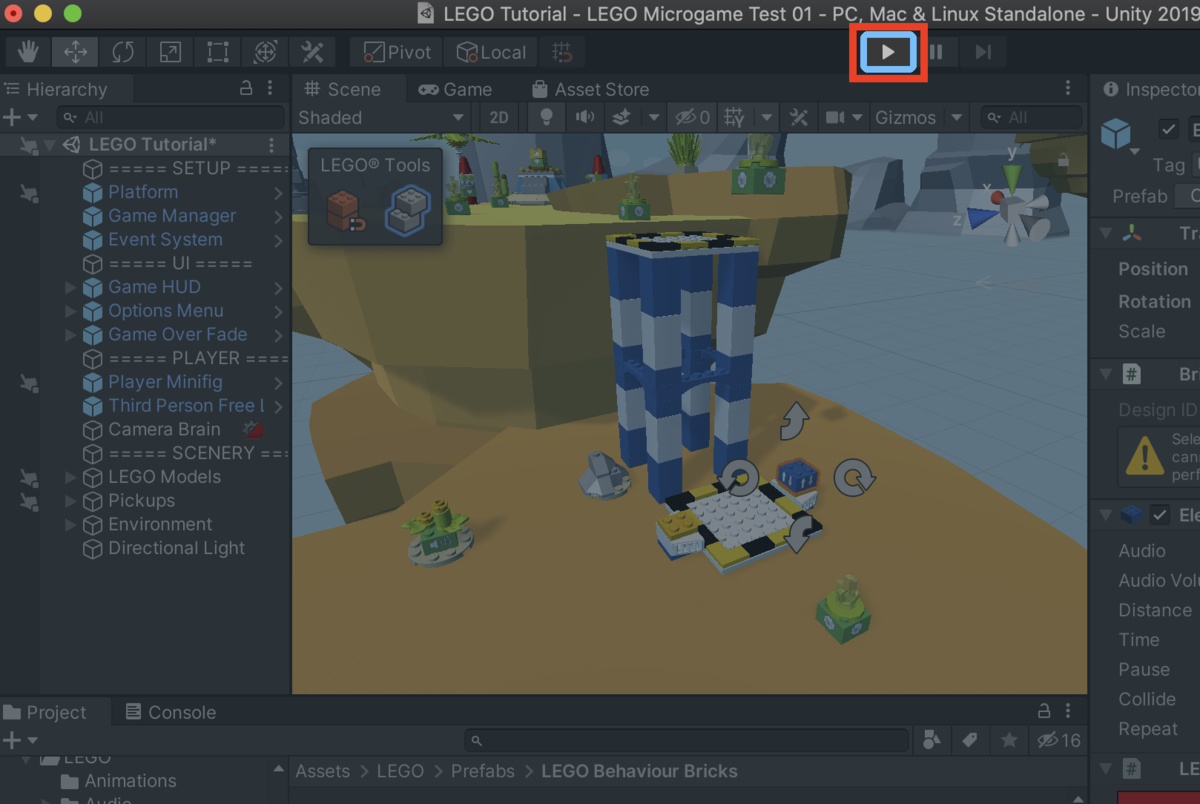Open Project favorites star icon
Viewport: 1200px width, 804px height.
point(1009,740)
